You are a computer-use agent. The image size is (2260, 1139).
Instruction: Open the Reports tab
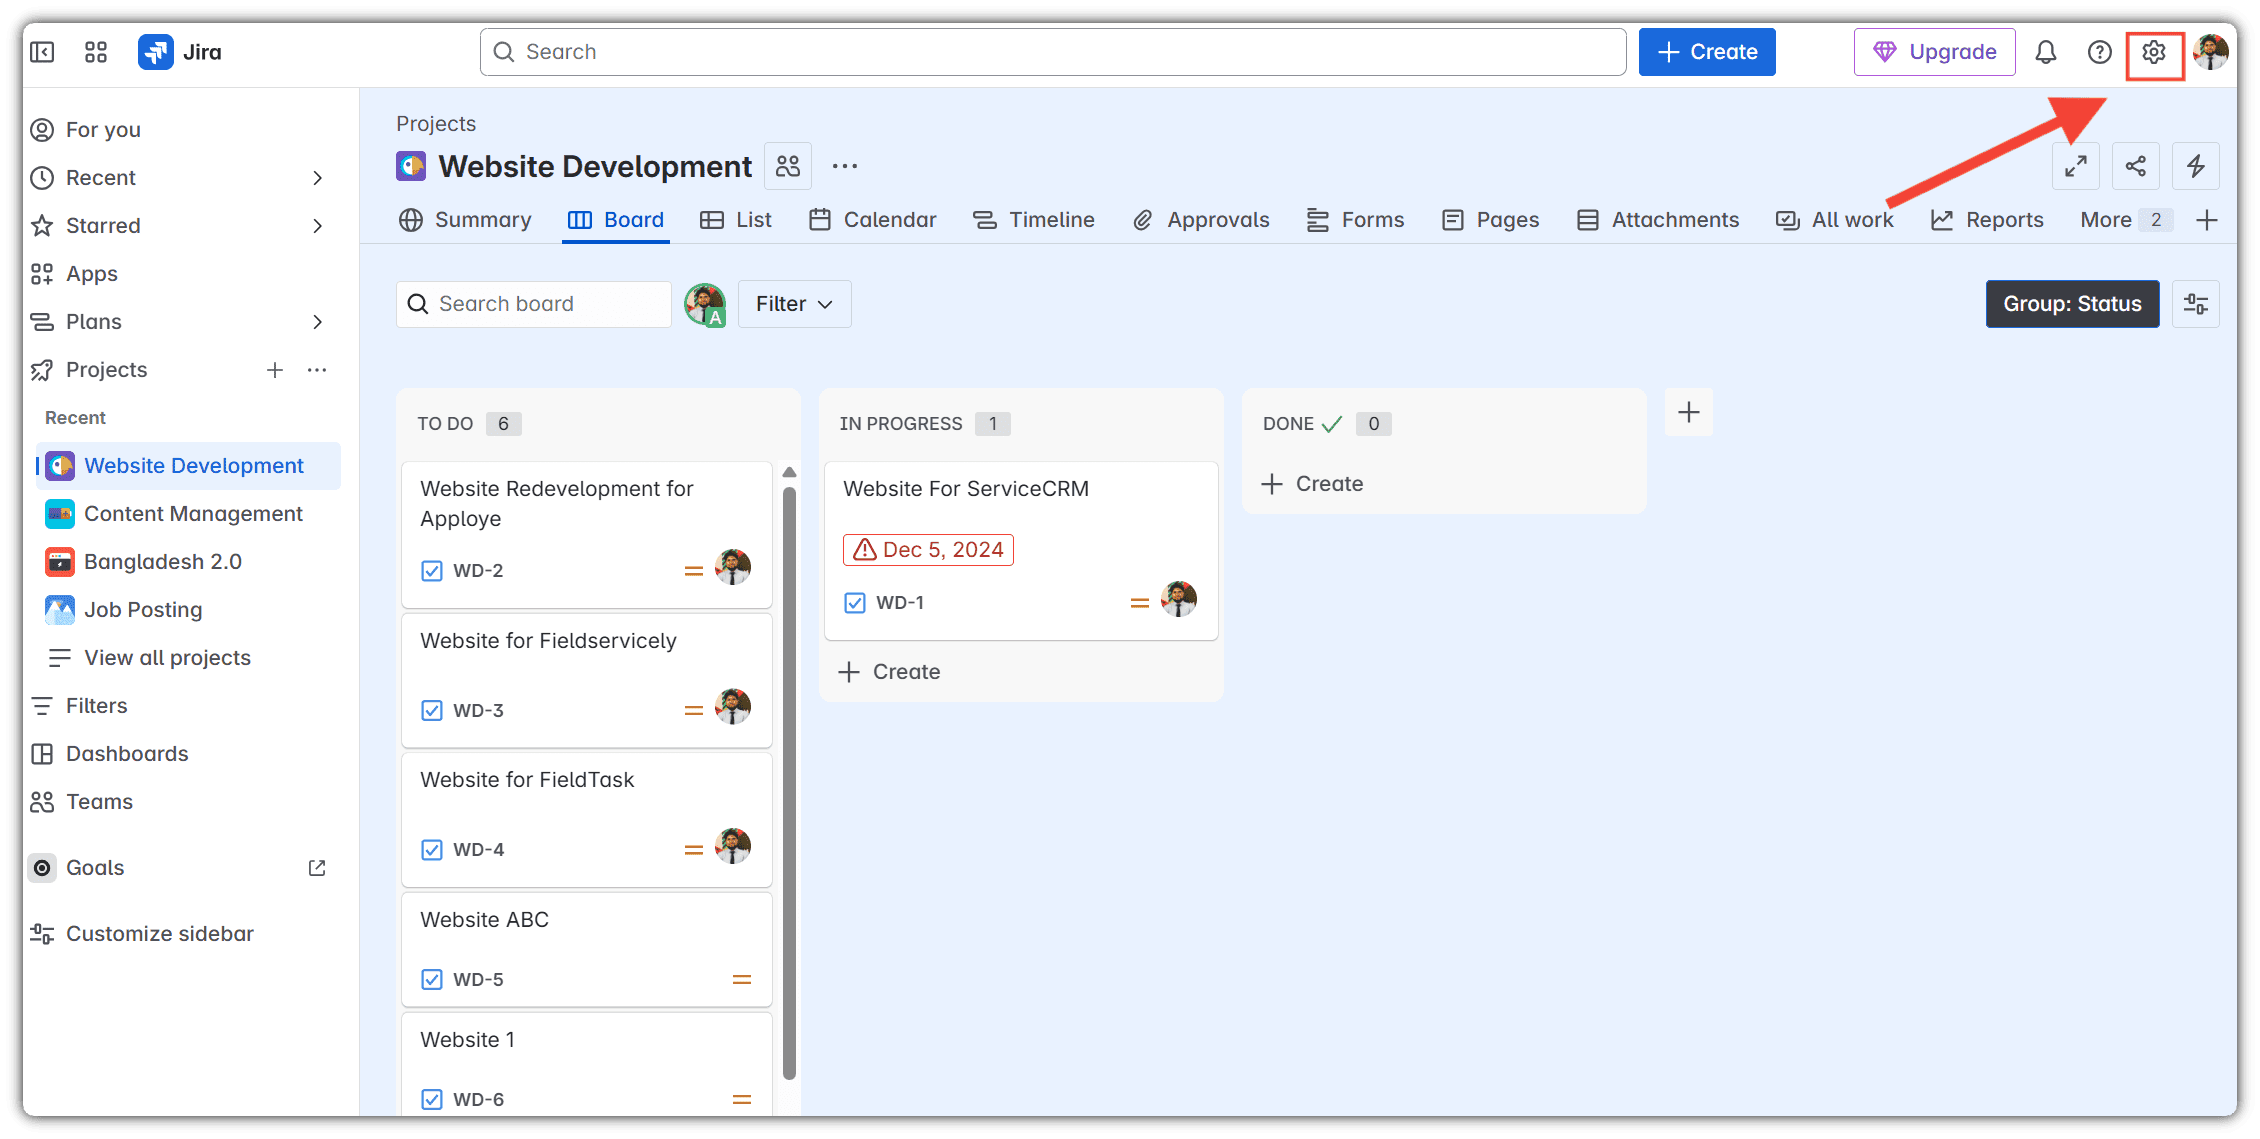(x=1987, y=220)
